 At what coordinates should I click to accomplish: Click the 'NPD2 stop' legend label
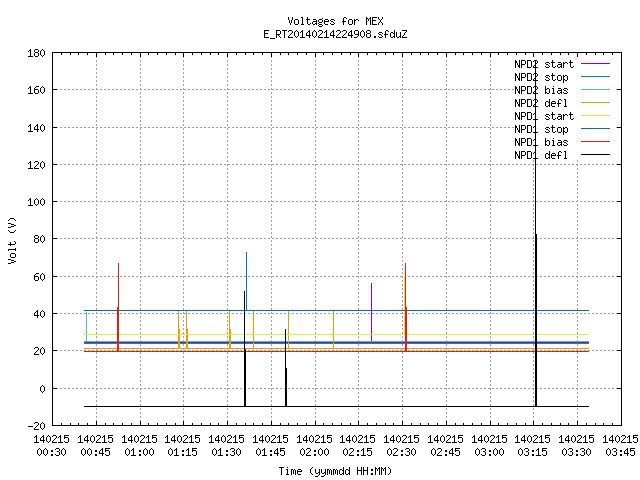[x=541, y=77]
